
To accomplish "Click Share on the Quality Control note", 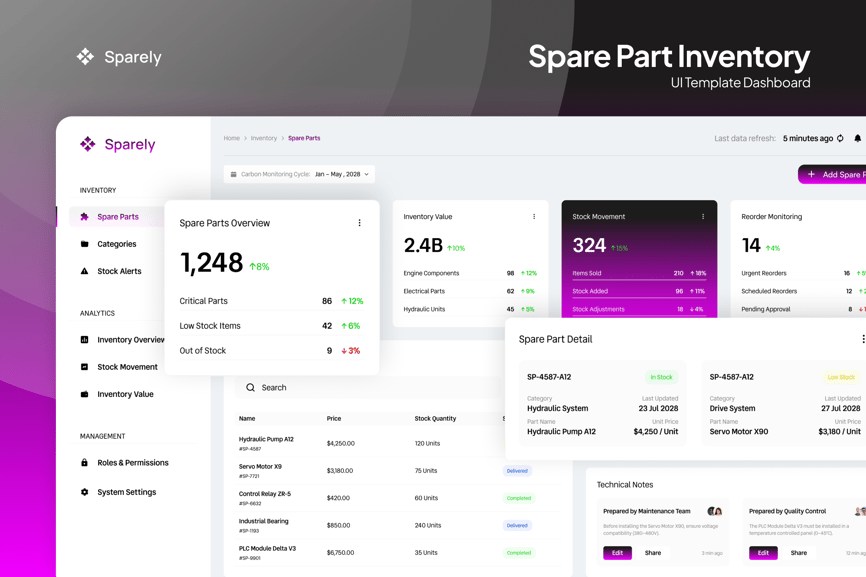I will (x=798, y=553).
